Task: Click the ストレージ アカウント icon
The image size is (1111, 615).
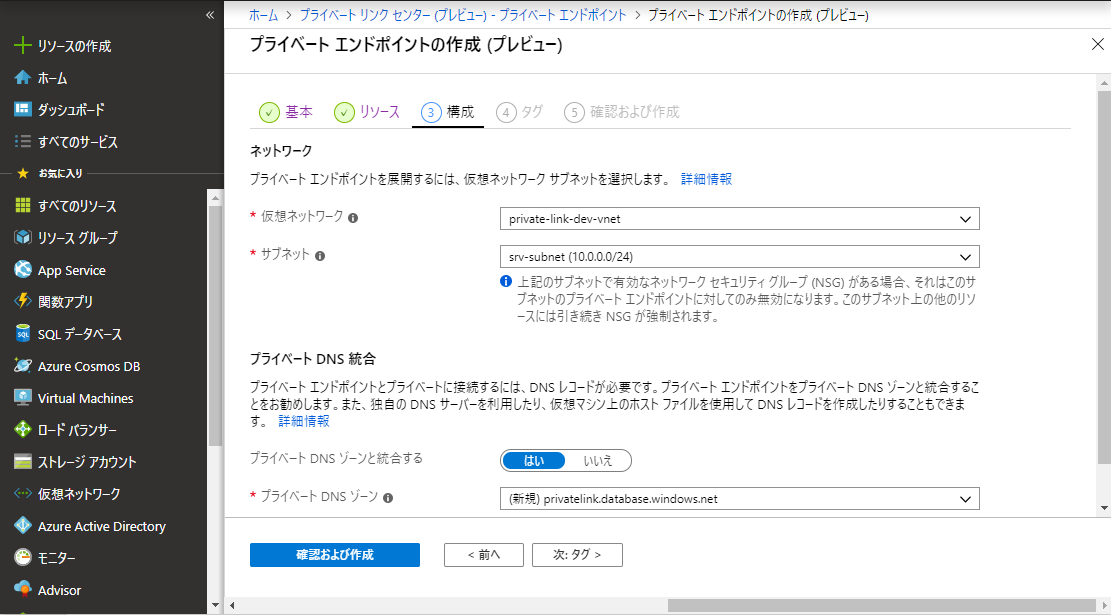Action: [x=23, y=462]
